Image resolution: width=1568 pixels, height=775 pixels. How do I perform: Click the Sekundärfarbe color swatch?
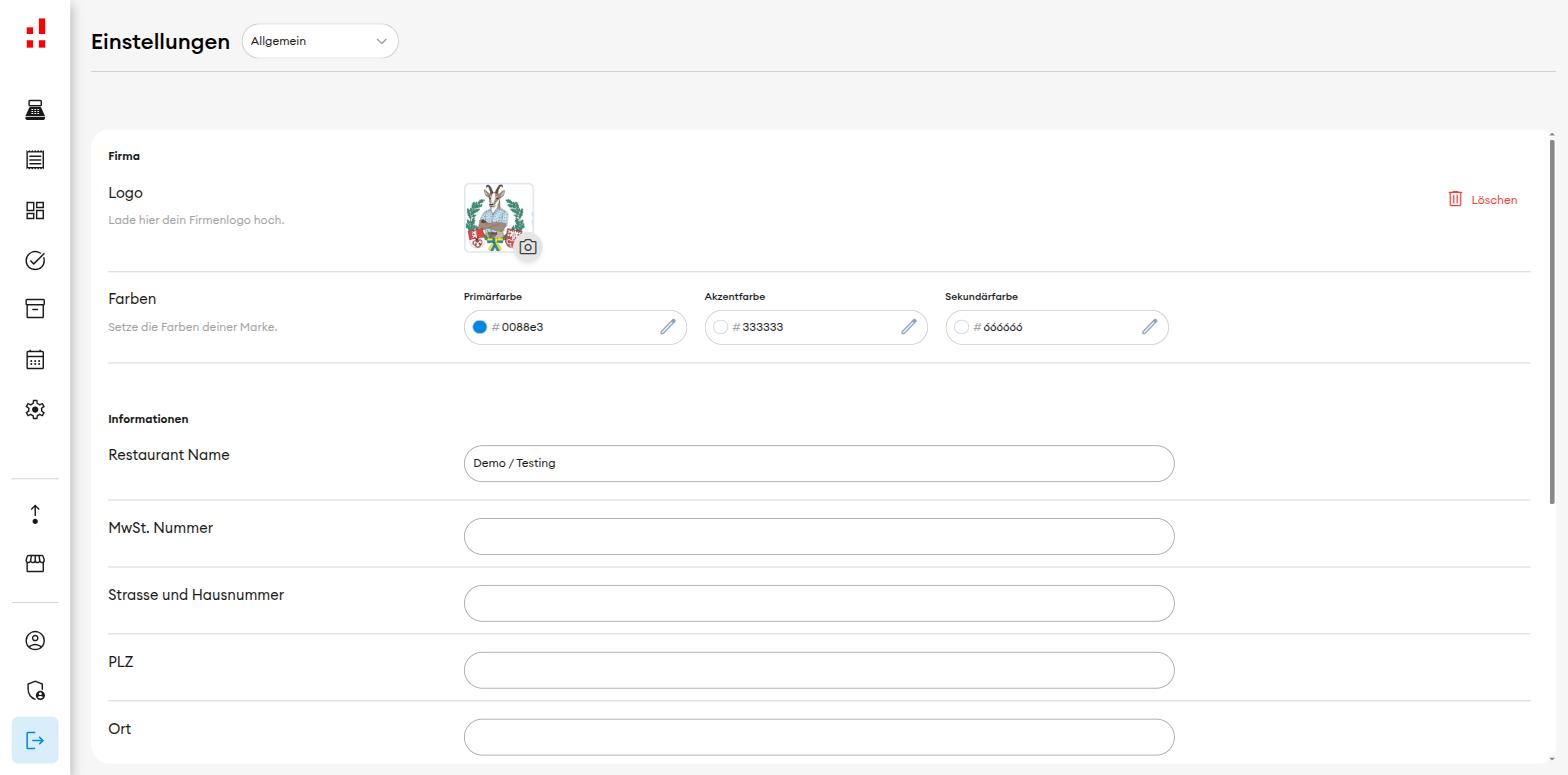click(x=961, y=327)
